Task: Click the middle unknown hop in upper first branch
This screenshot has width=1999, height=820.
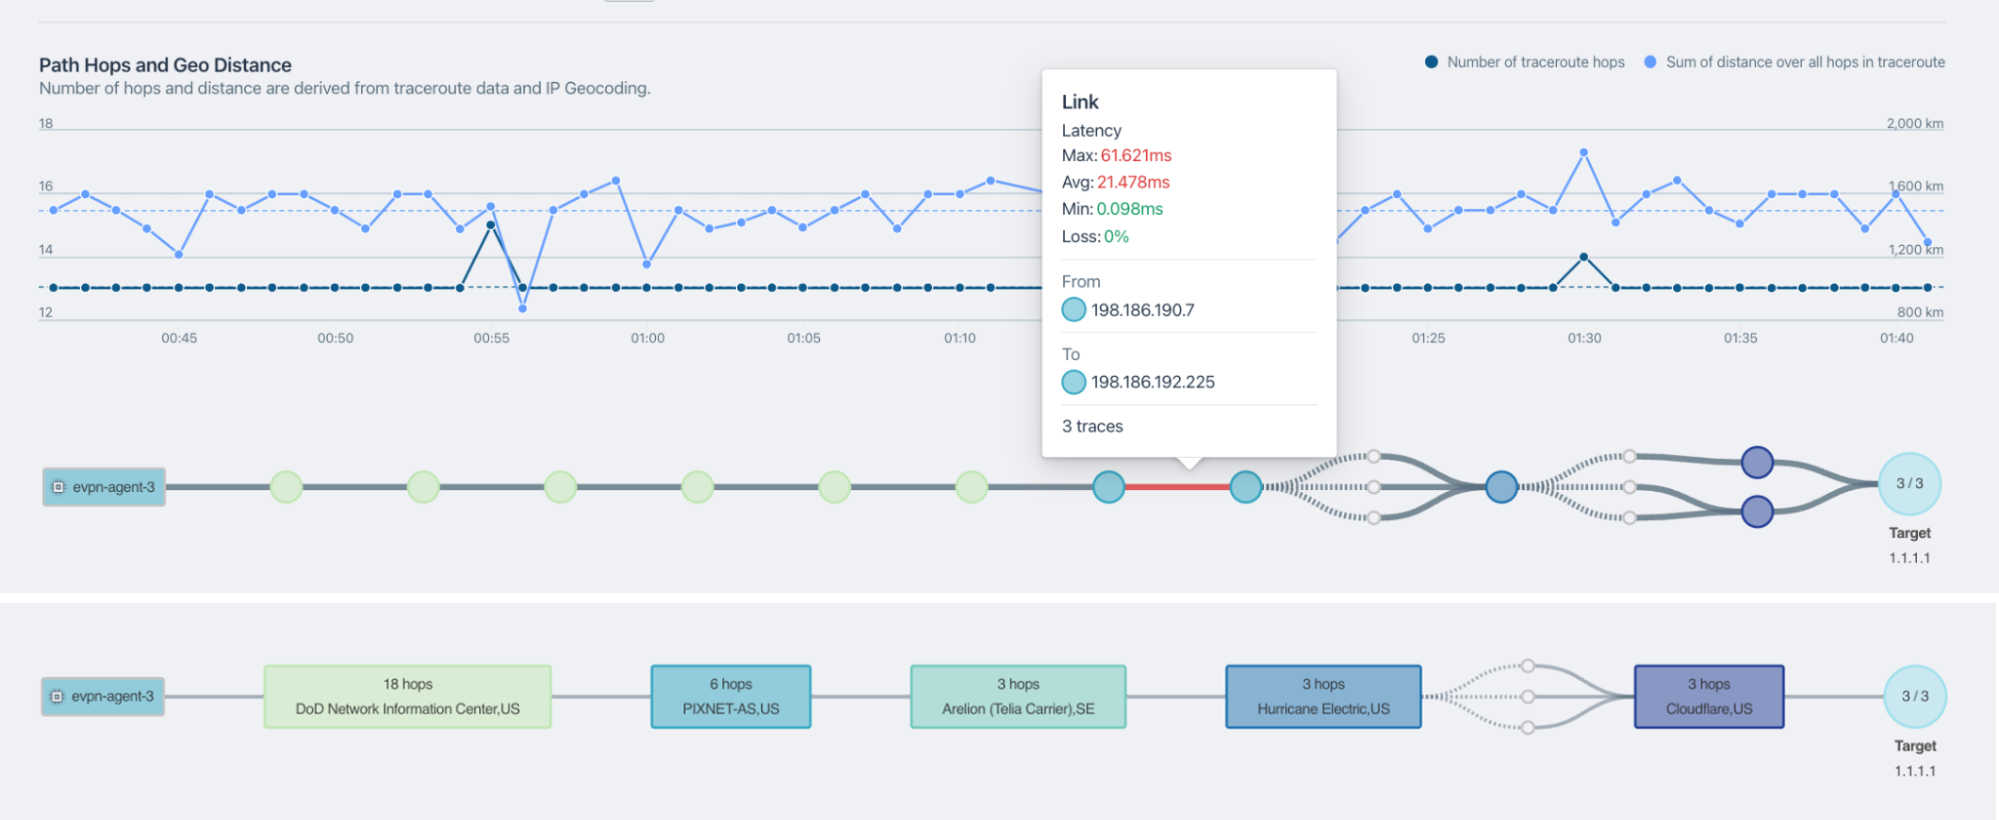Action: click(x=1374, y=487)
